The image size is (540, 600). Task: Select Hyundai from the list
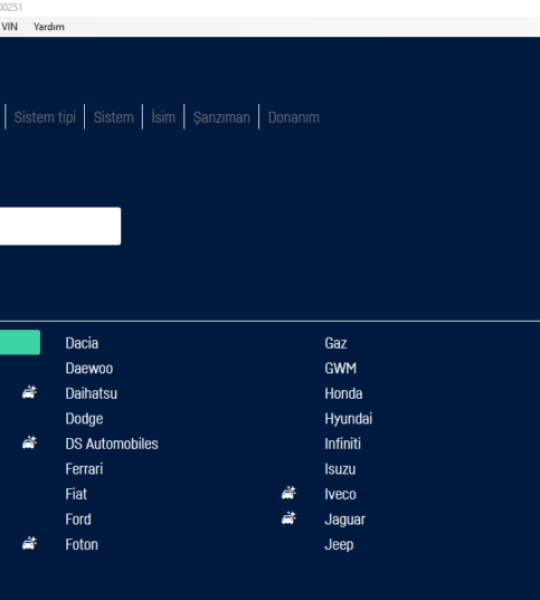click(x=349, y=419)
